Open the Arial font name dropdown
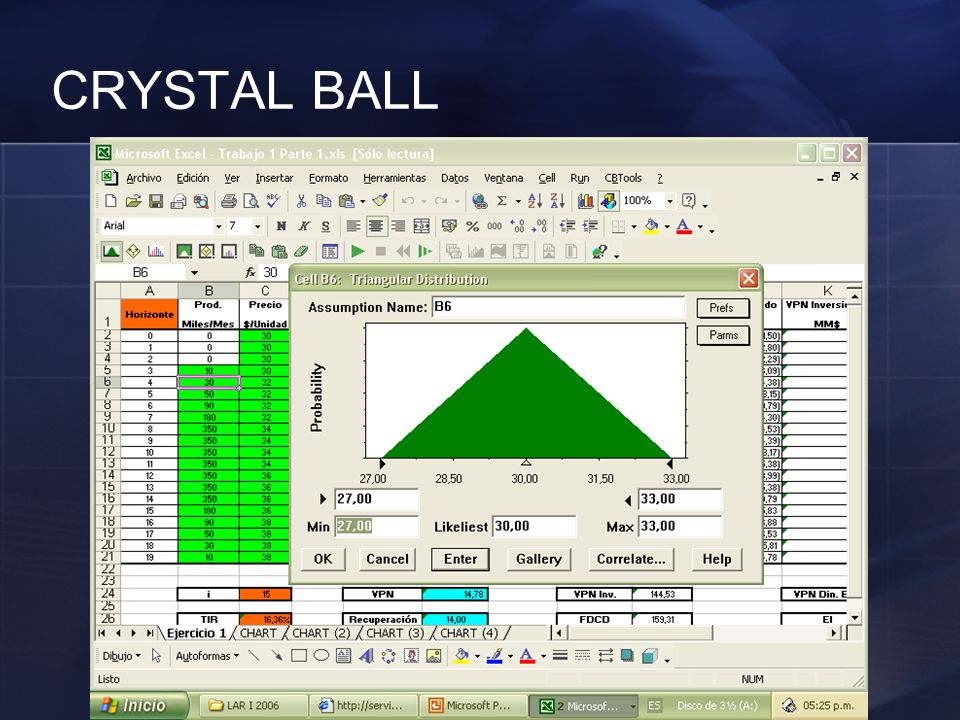The image size is (960, 720). (x=219, y=227)
